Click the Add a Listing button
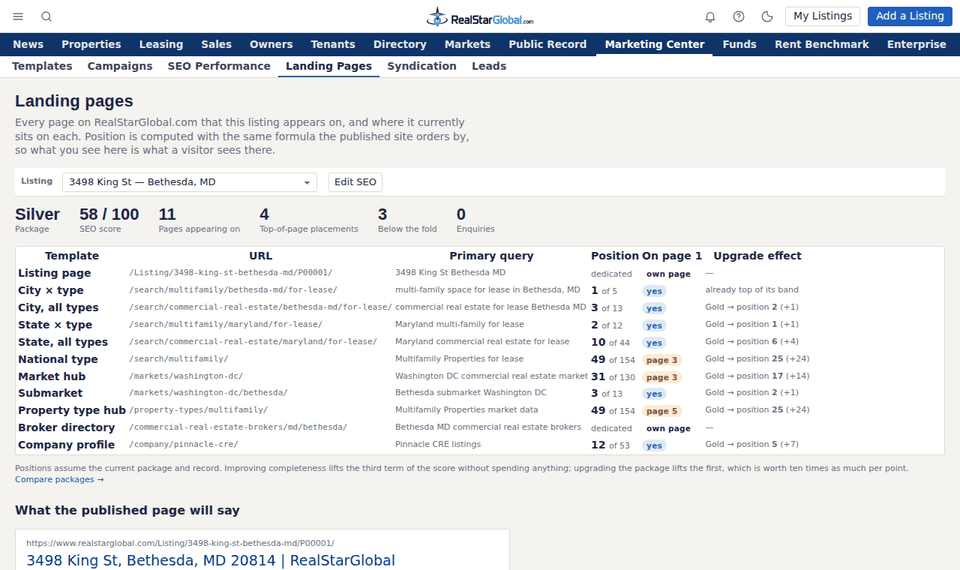The height and width of the screenshot is (570, 960). [909, 16]
